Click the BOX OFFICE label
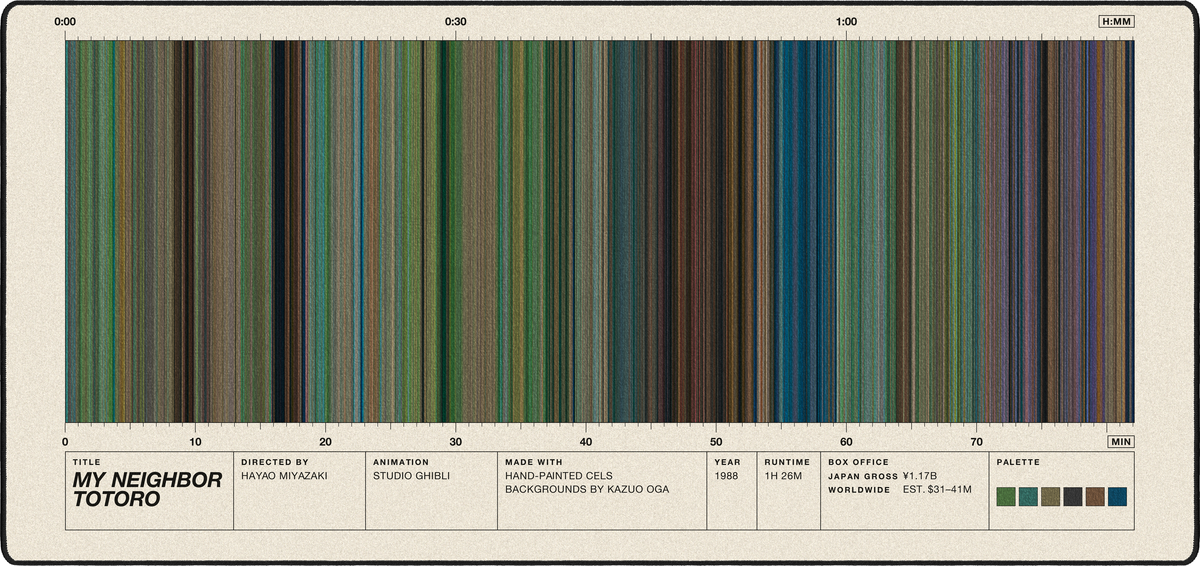This screenshot has height=566, width=1200. pyautogui.click(x=858, y=463)
